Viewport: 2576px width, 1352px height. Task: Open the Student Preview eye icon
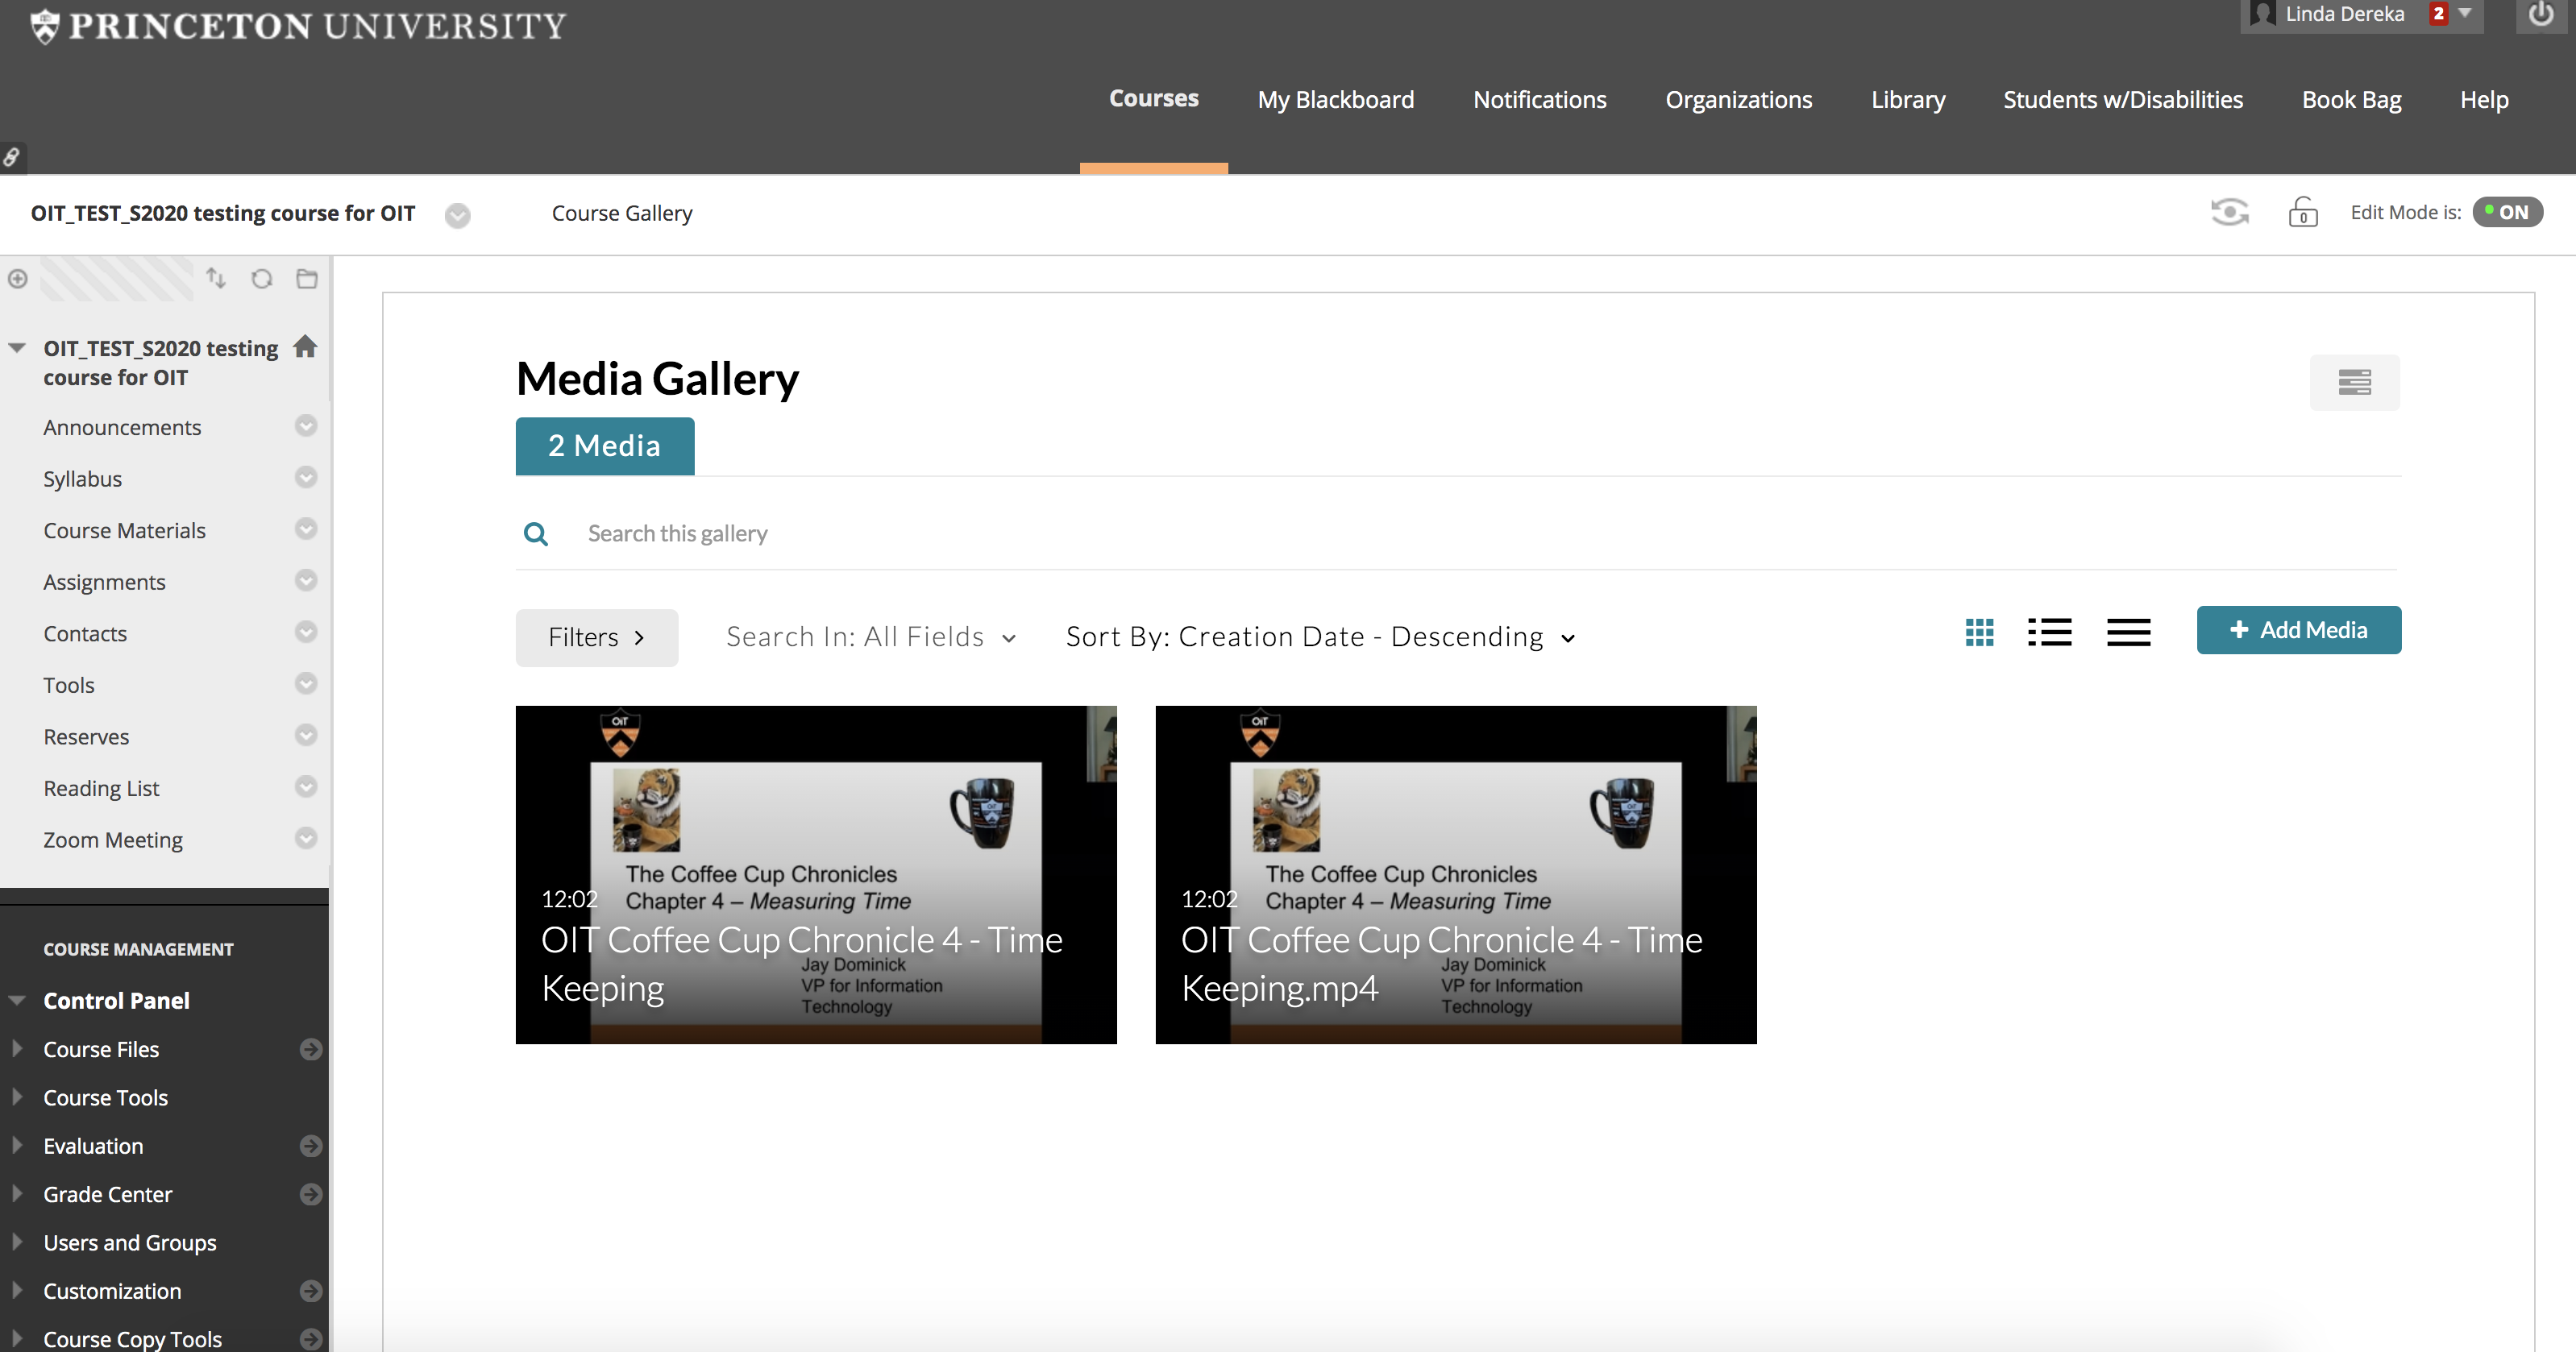2229,212
